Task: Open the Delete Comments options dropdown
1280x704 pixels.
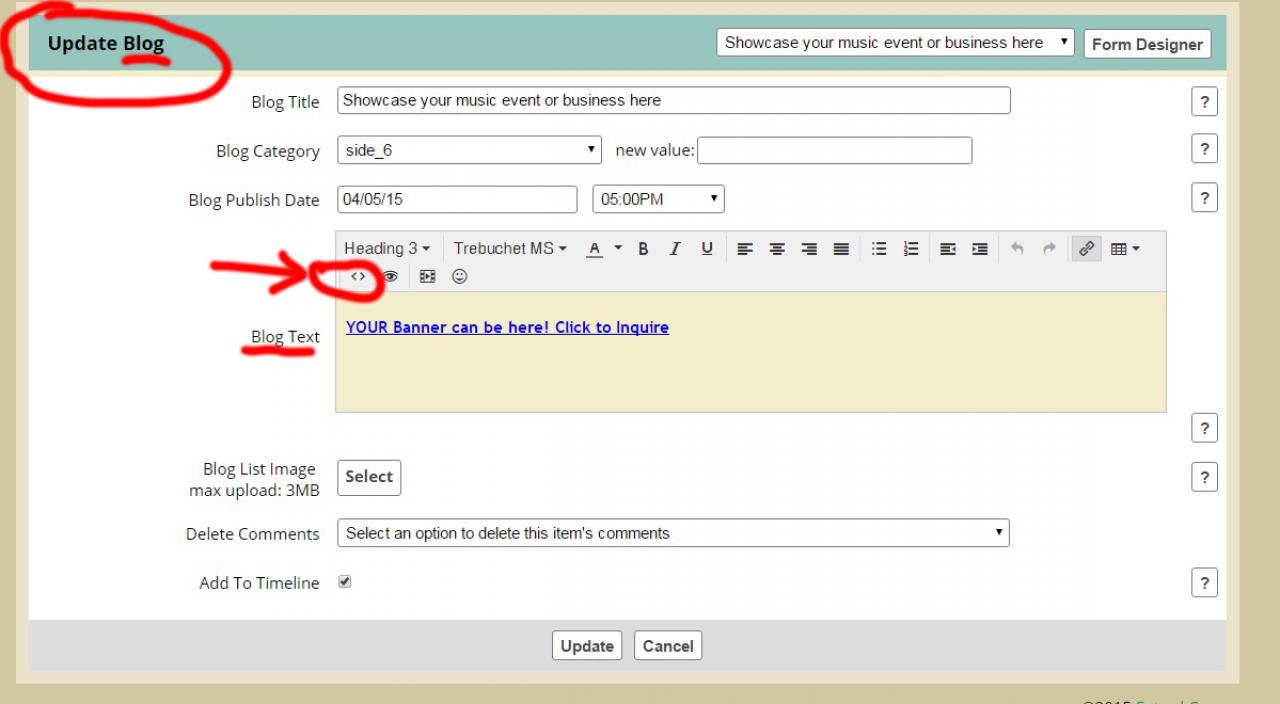Action: pyautogui.click(x=673, y=533)
